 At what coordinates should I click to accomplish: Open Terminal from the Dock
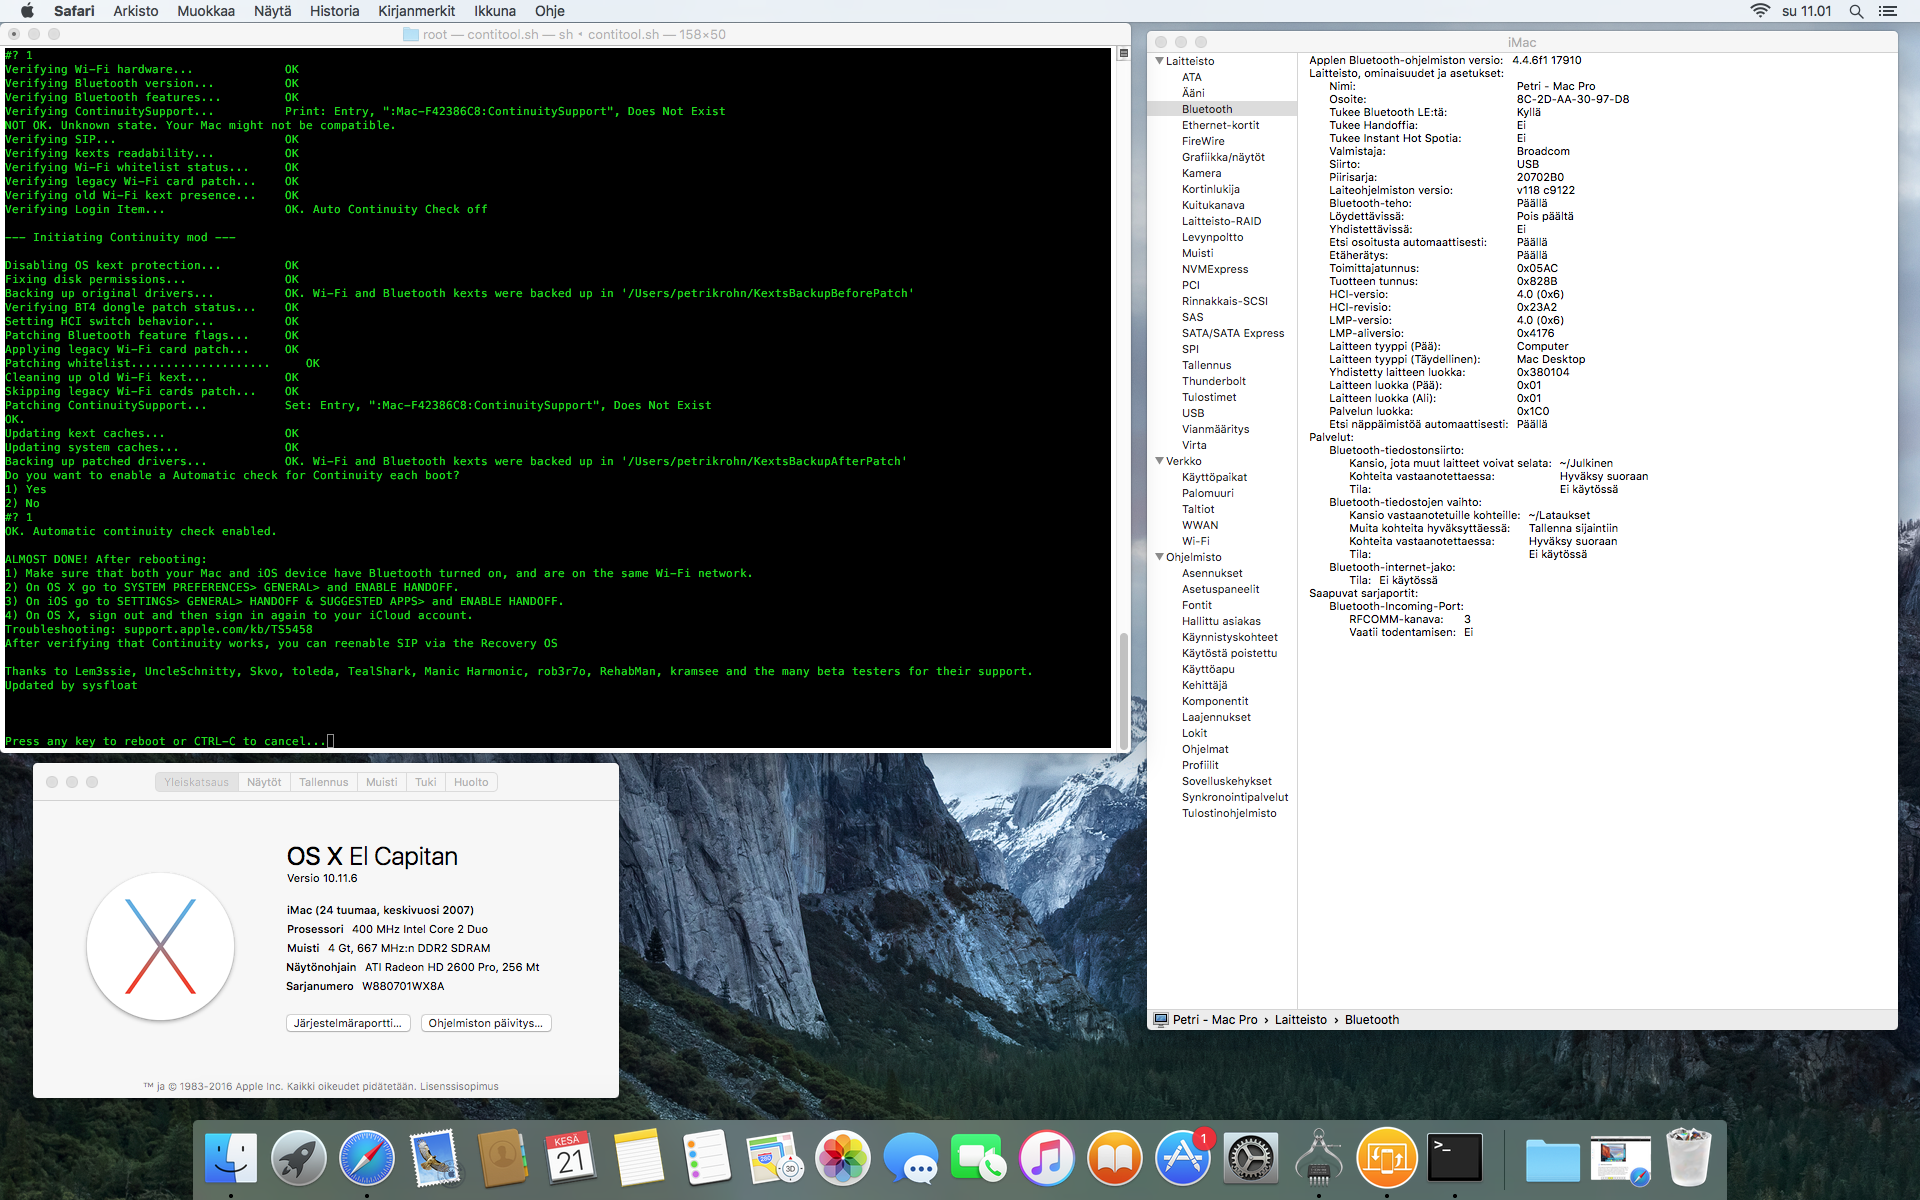tap(1454, 1158)
